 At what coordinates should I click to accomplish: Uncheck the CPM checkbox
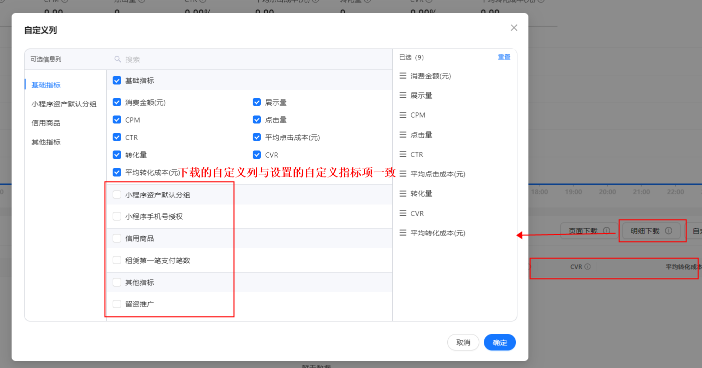click(117, 120)
